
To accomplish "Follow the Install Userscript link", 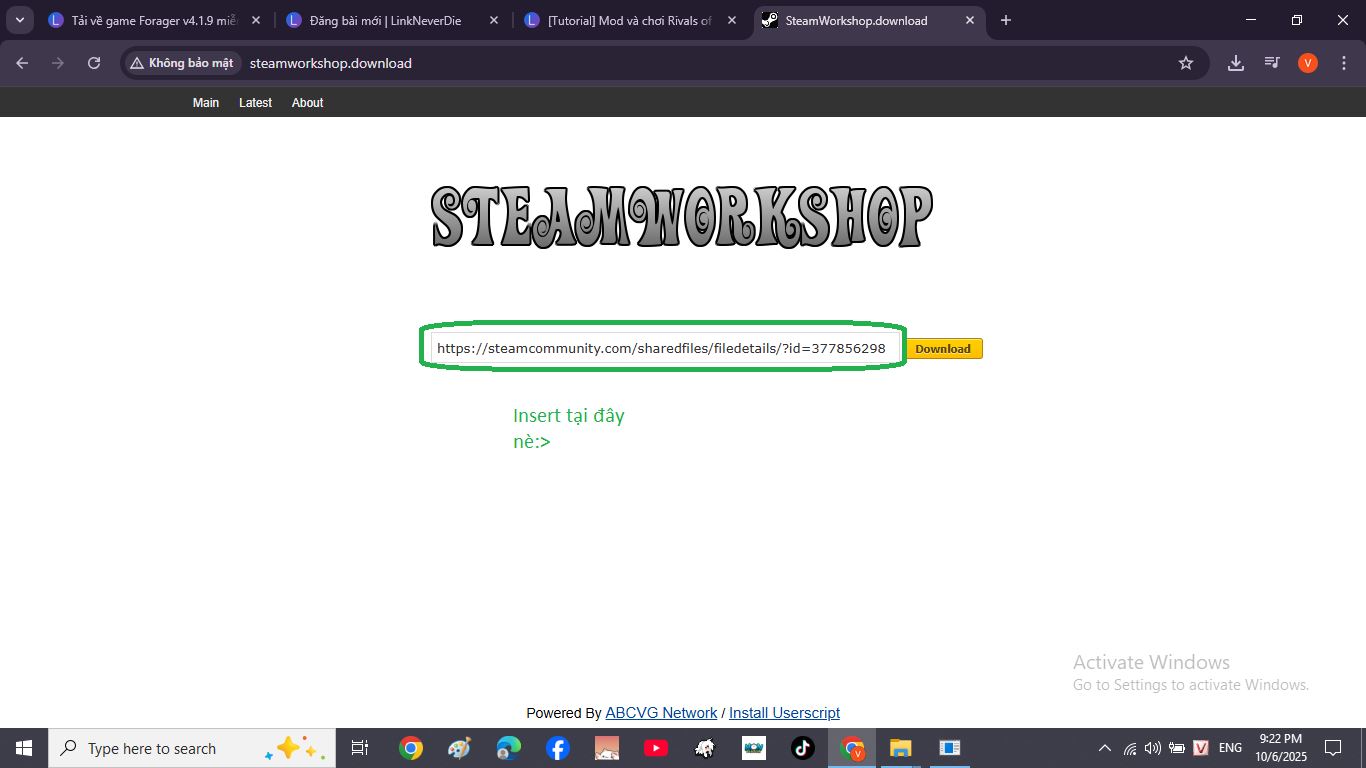I will click(x=784, y=713).
